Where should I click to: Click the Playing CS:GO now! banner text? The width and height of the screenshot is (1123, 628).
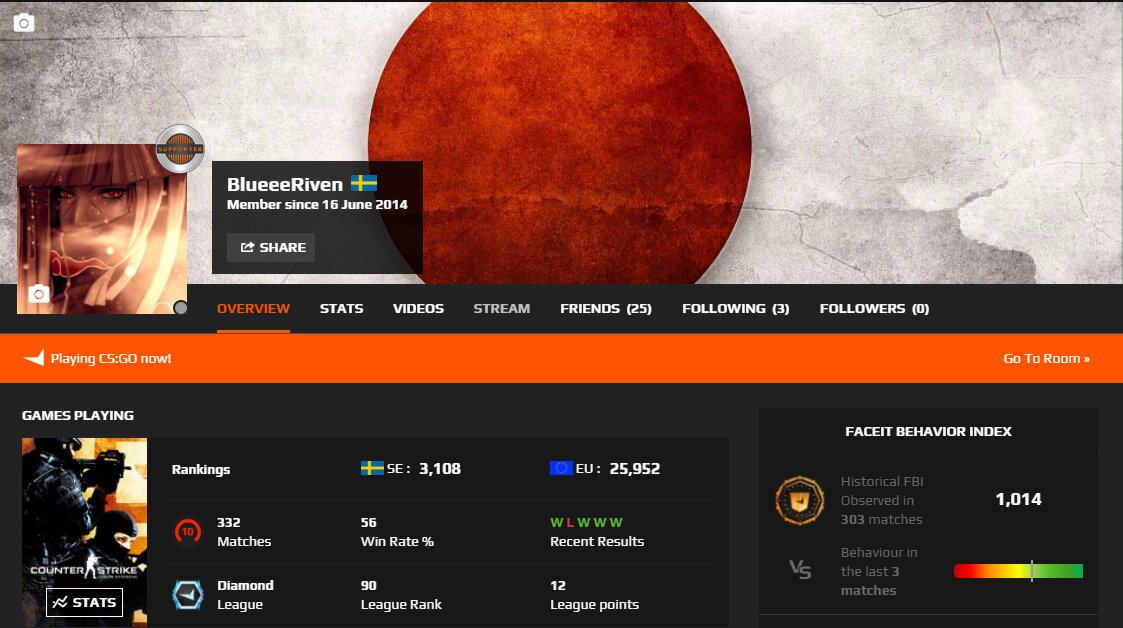point(111,358)
